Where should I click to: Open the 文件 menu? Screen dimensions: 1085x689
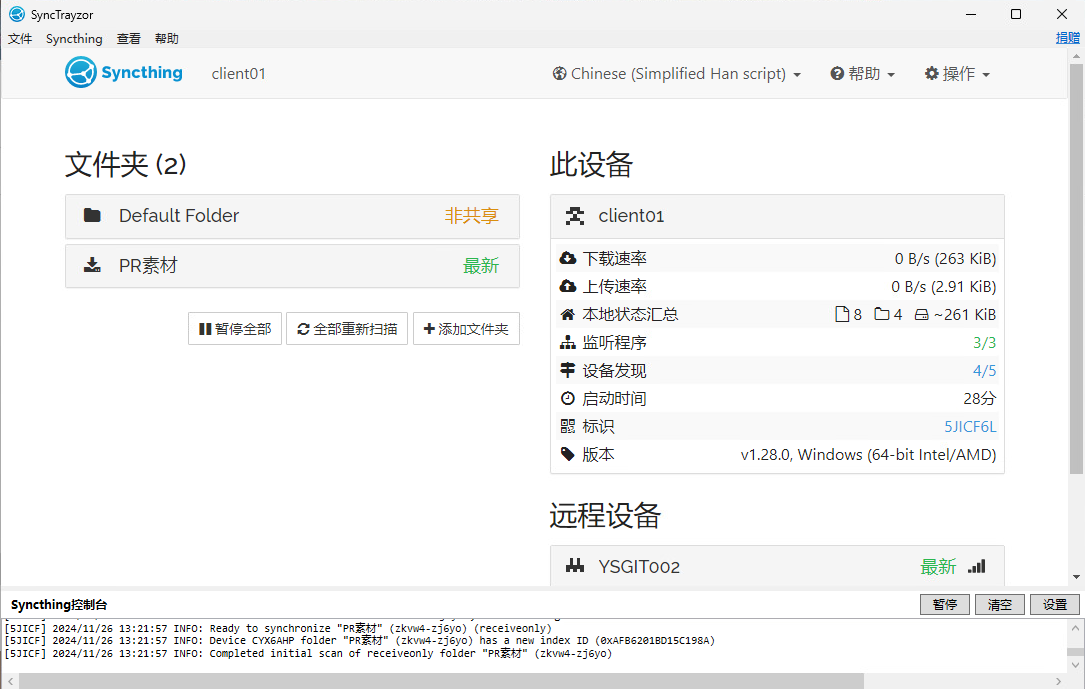(x=20, y=39)
